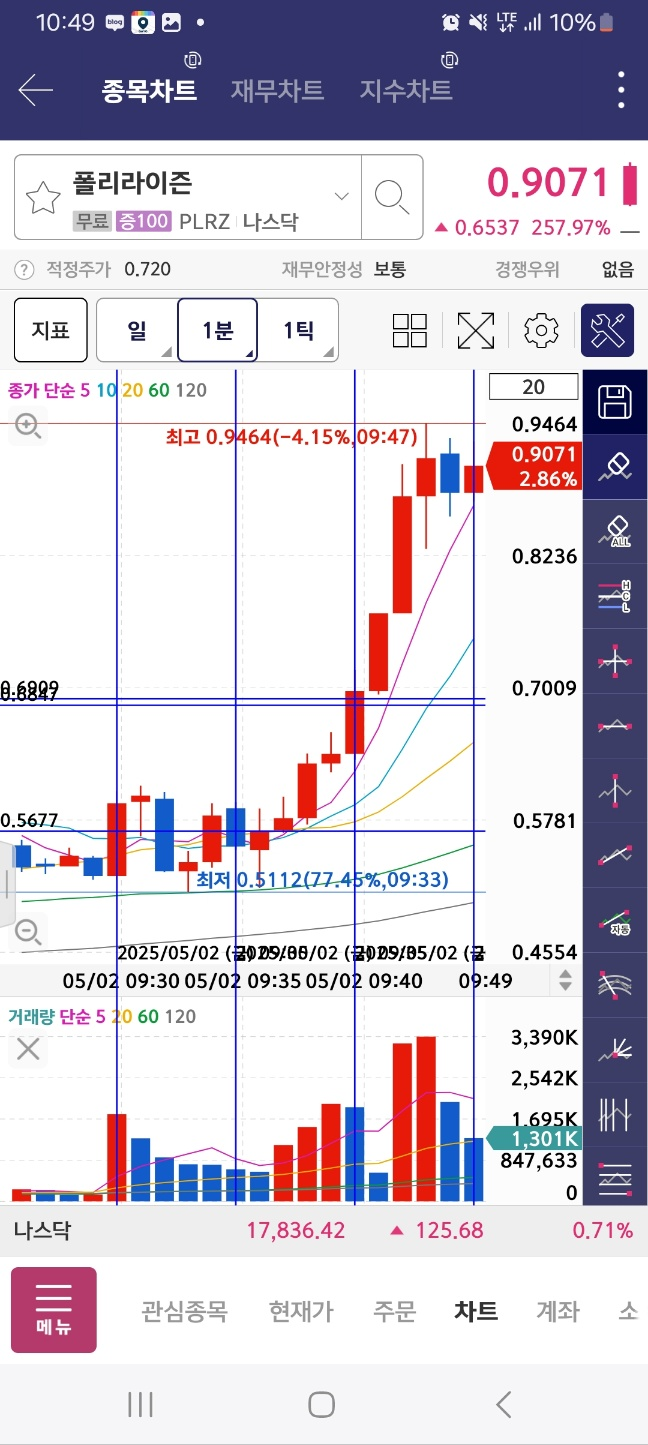The height and width of the screenshot is (1445, 648).
Task: Tap the candle icon beside 0.9071
Action: pos(629,185)
